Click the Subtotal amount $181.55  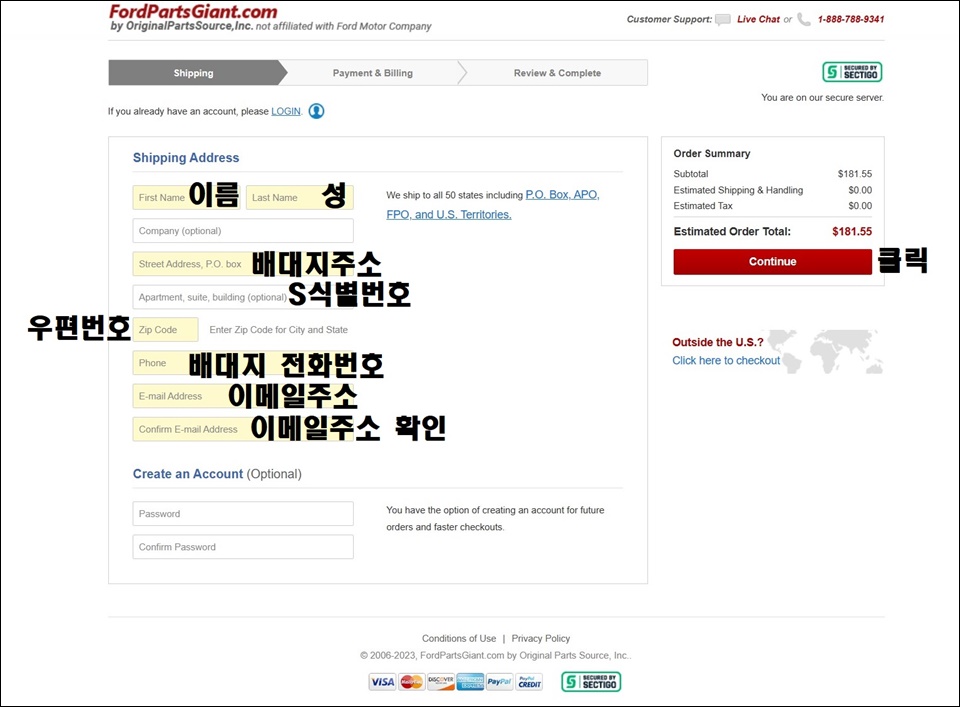(x=855, y=174)
